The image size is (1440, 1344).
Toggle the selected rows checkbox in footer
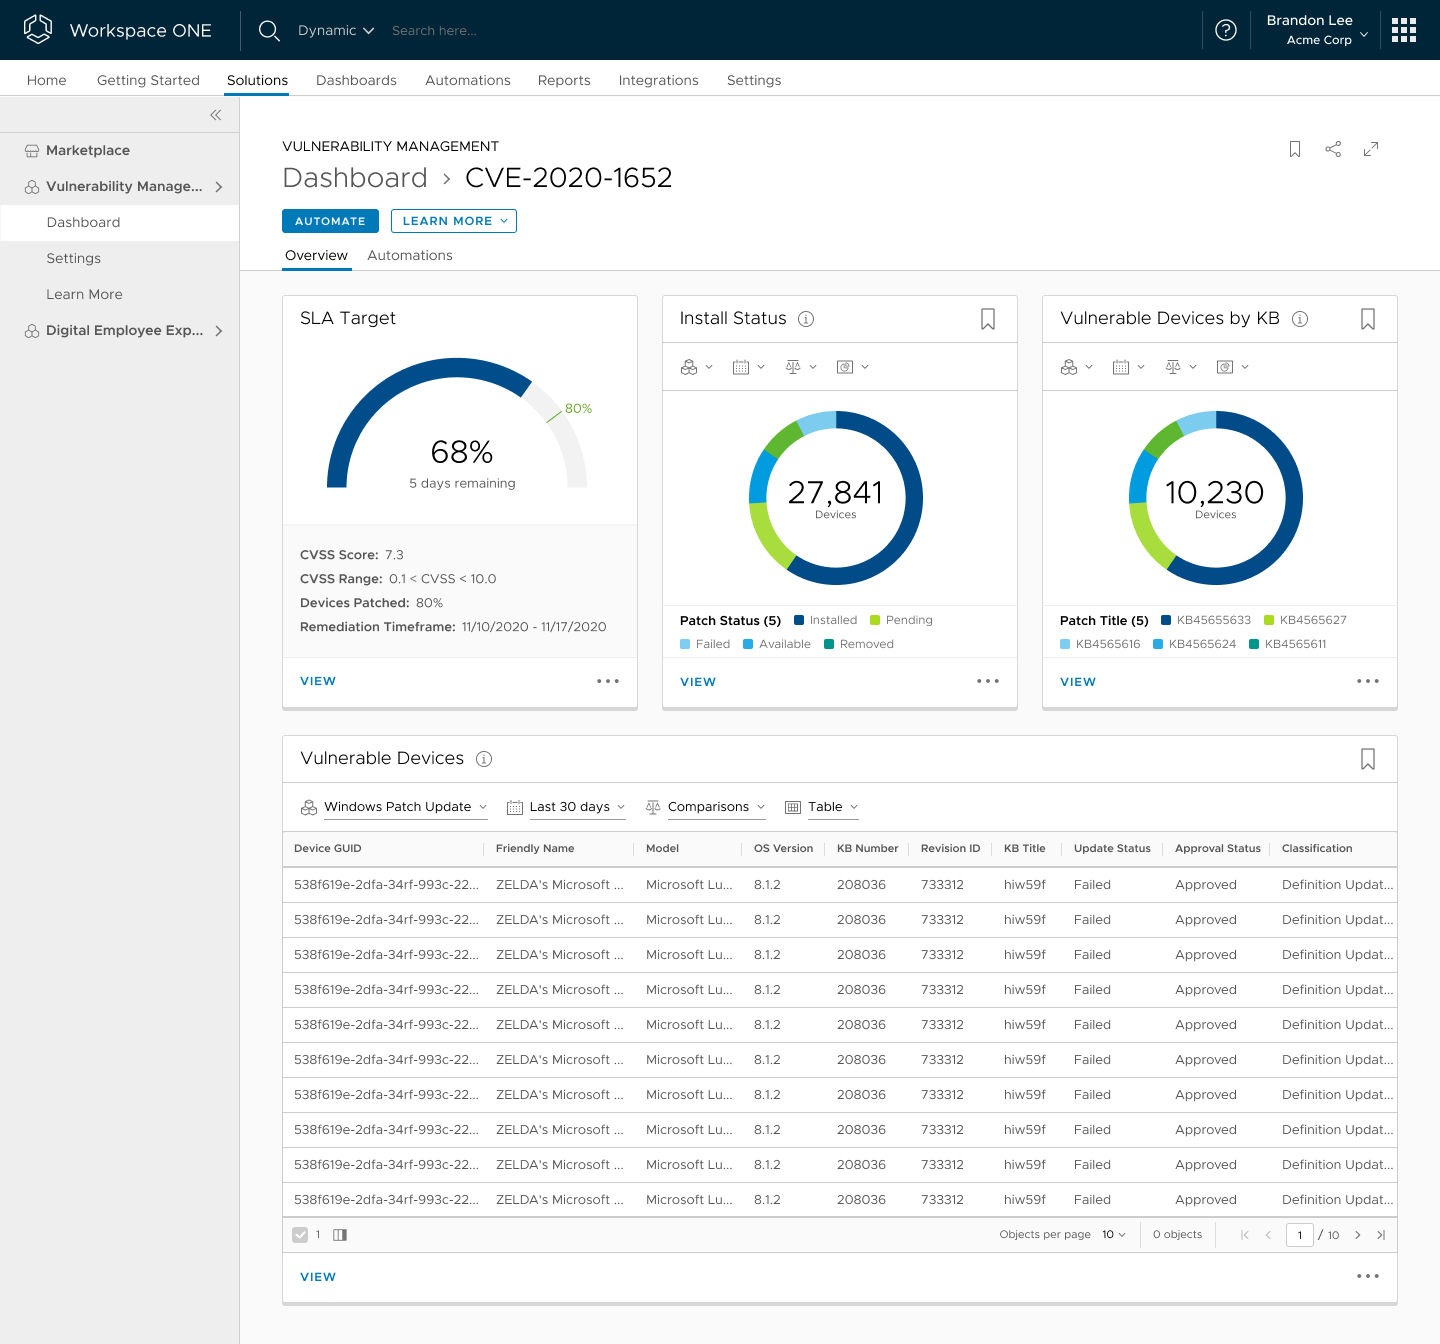300,1235
